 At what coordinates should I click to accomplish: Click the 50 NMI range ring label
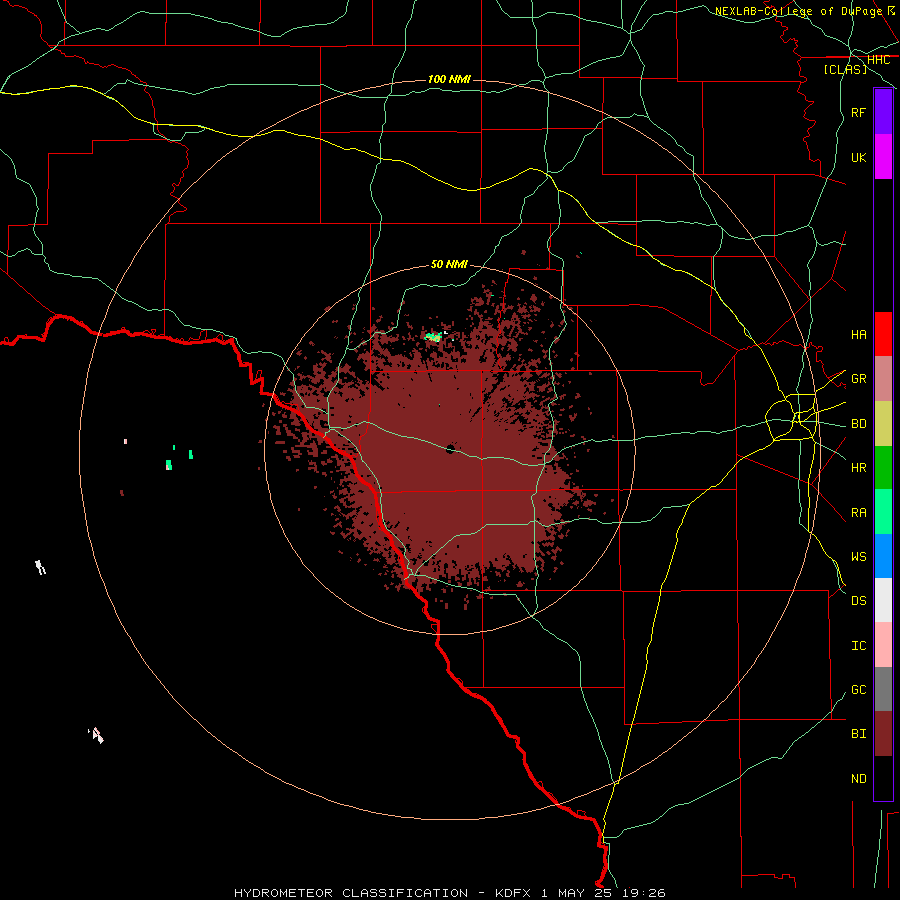pyautogui.click(x=449, y=264)
